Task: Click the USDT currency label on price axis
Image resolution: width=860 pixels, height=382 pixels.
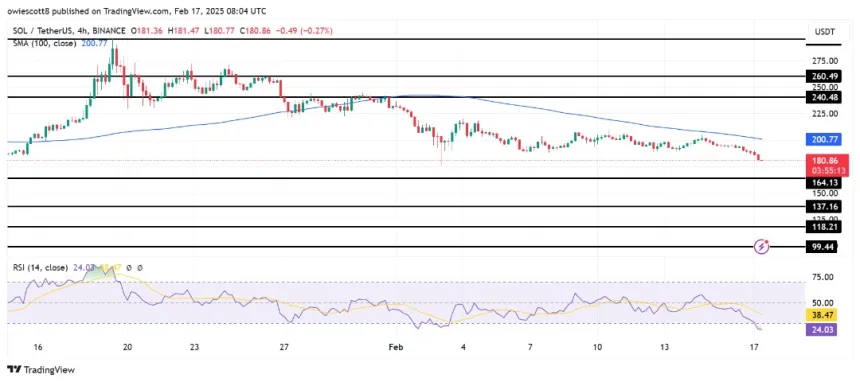Action: 823,32
